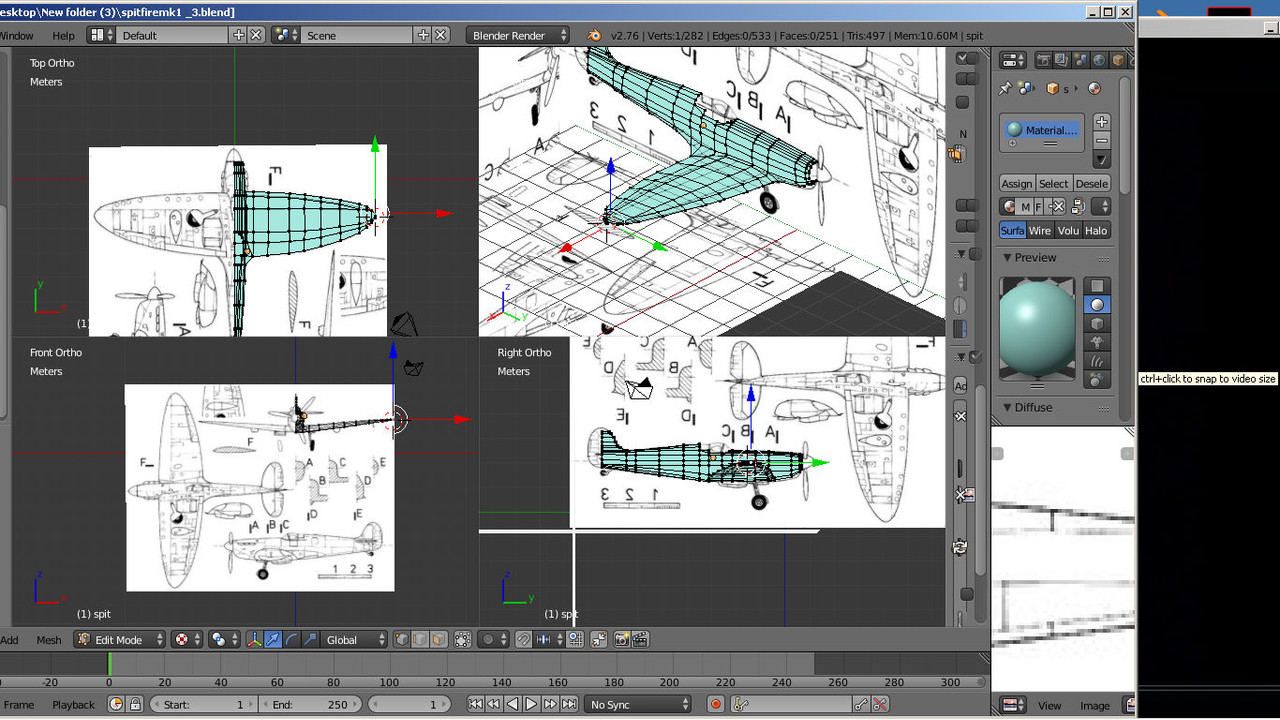The width and height of the screenshot is (1280, 720).
Task: Switch to edge select mode
Action: (419, 640)
